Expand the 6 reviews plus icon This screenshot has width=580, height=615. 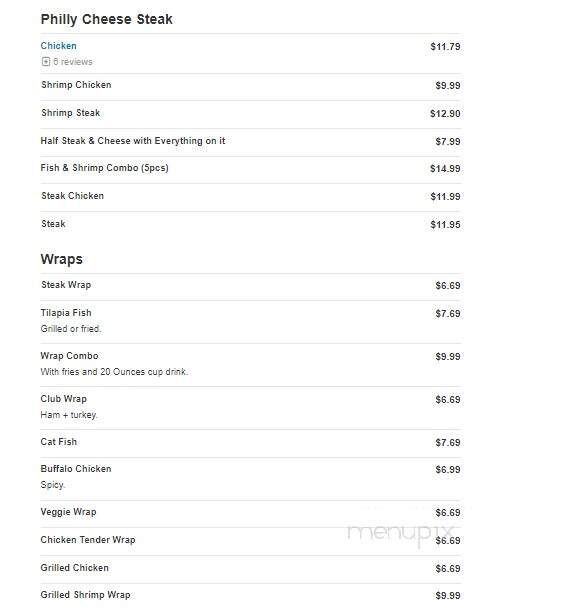pyautogui.click(x=46, y=62)
